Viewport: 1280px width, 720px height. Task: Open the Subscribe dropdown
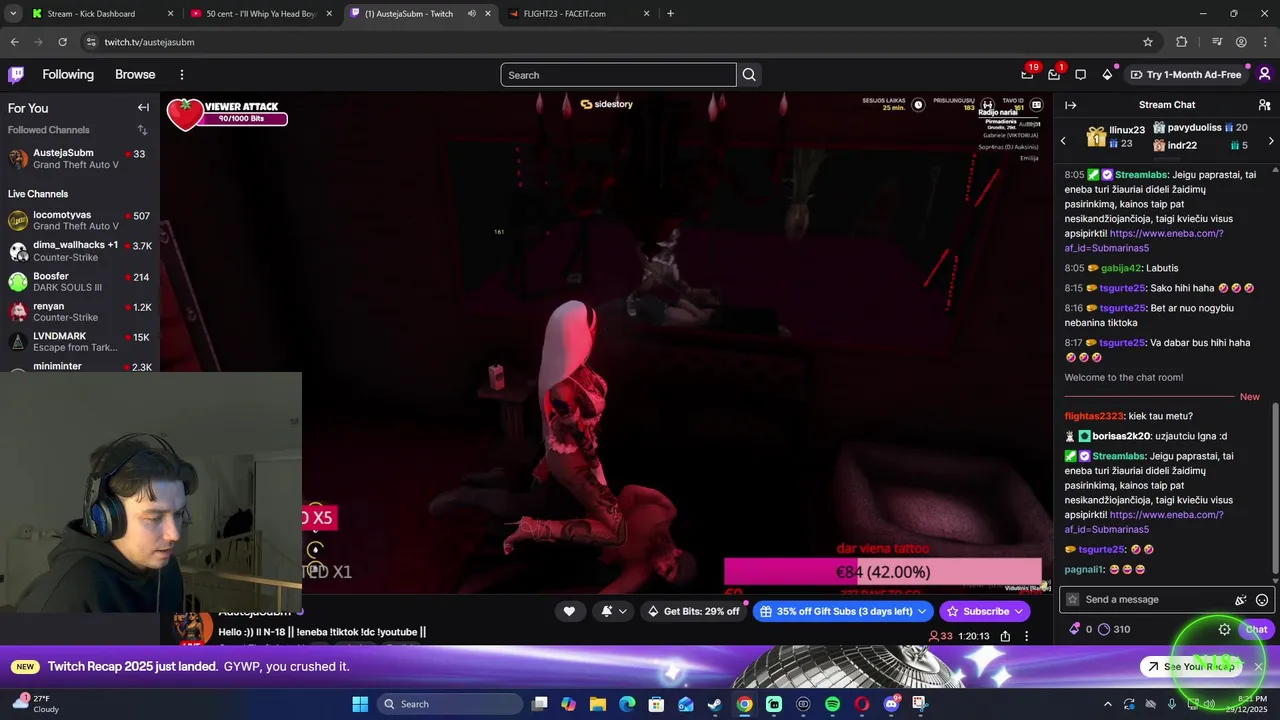tap(984, 611)
